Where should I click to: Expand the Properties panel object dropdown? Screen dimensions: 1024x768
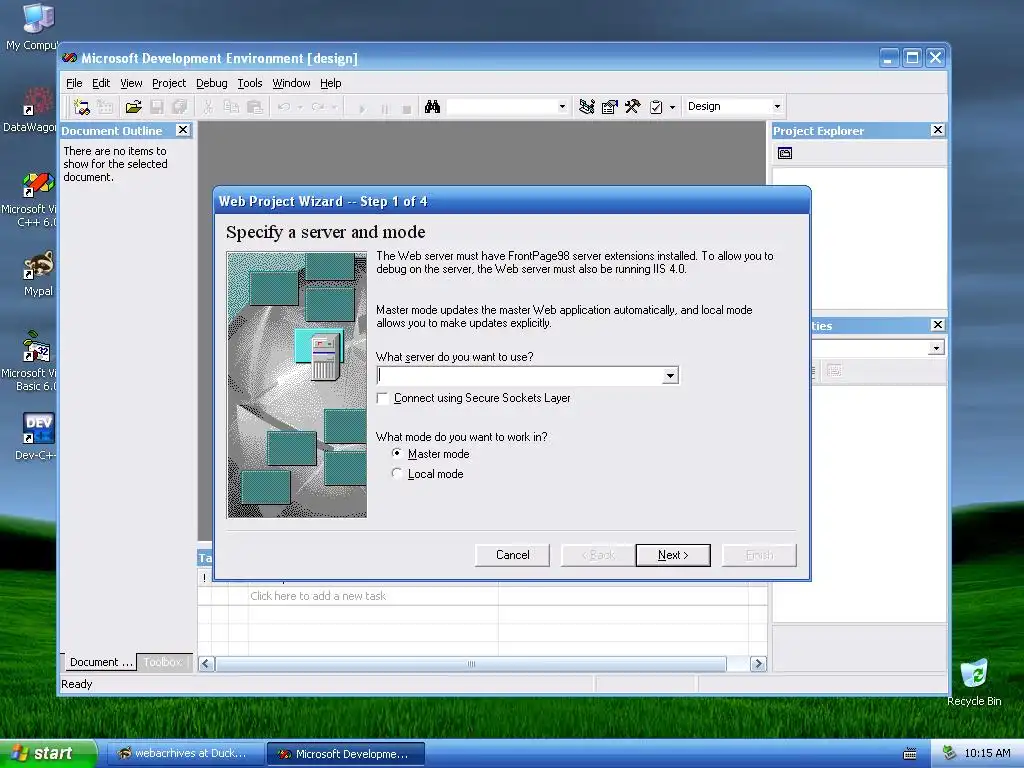coord(936,348)
